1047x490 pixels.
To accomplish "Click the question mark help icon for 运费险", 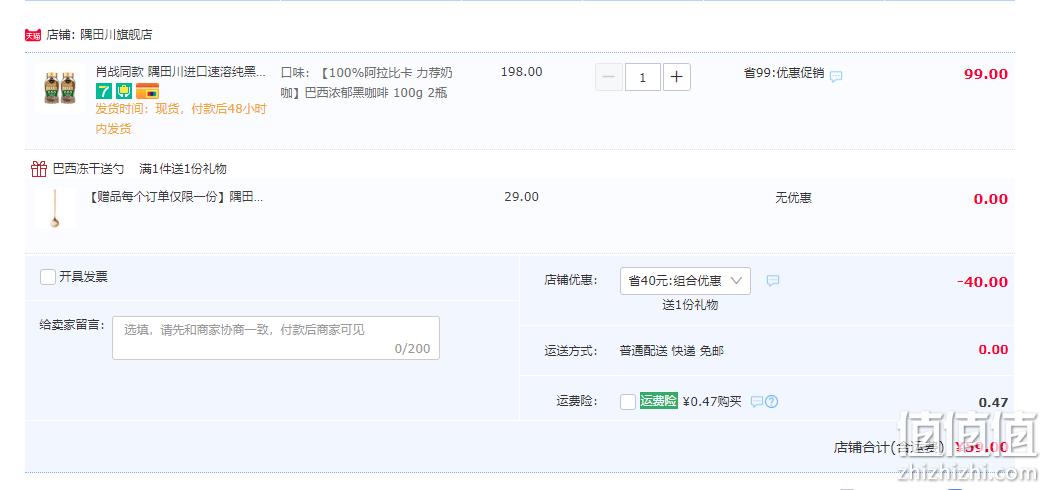I will [x=772, y=402].
